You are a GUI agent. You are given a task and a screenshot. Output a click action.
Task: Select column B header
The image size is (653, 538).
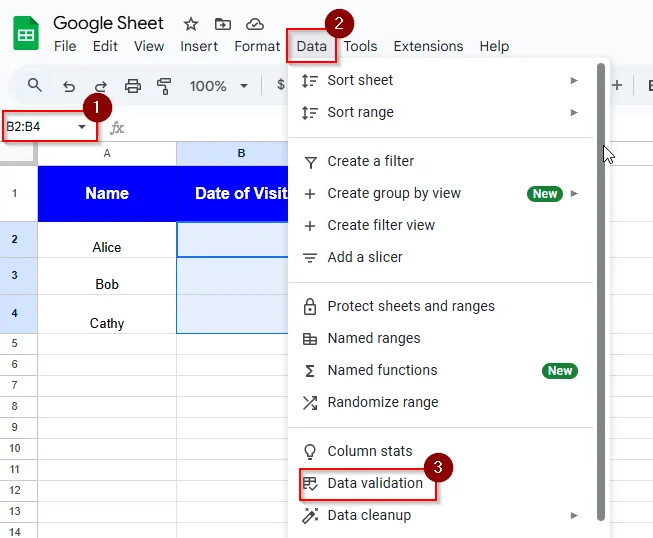(232, 154)
